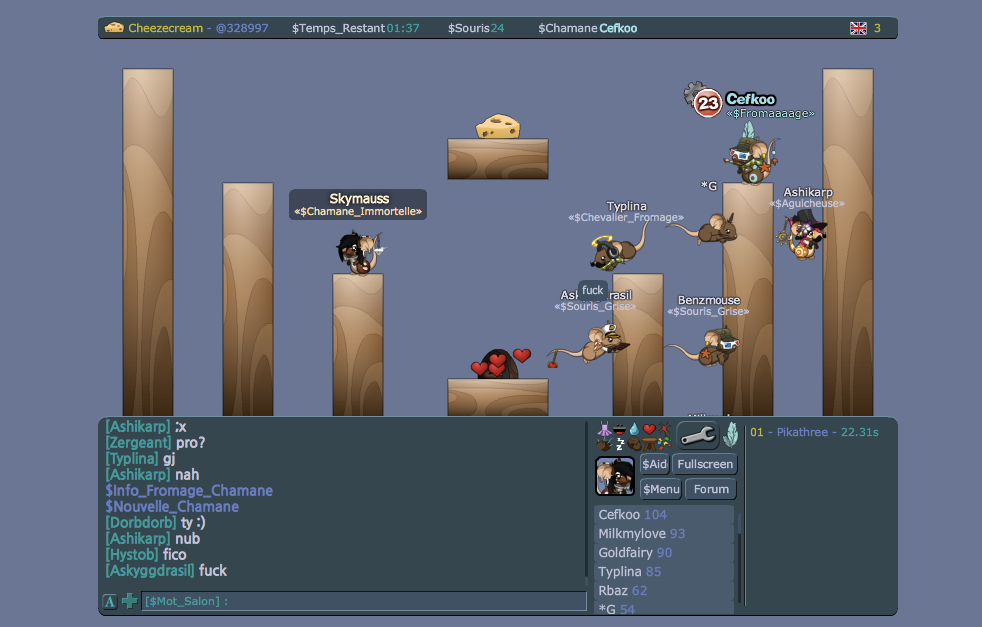Viewport: 982px width, 627px height.
Task: Select Cefkoo 104 in the scoreboard
Action: 664,514
